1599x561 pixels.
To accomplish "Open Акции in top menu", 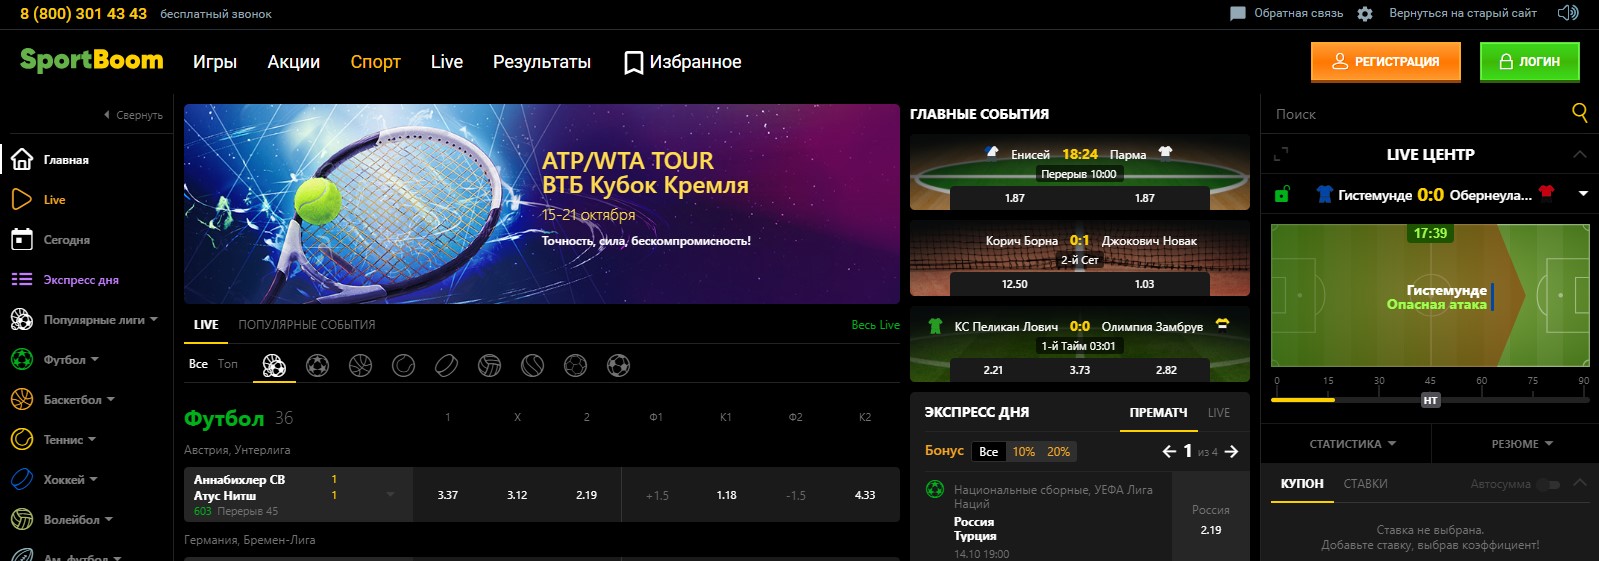I will [x=294, y=62].
